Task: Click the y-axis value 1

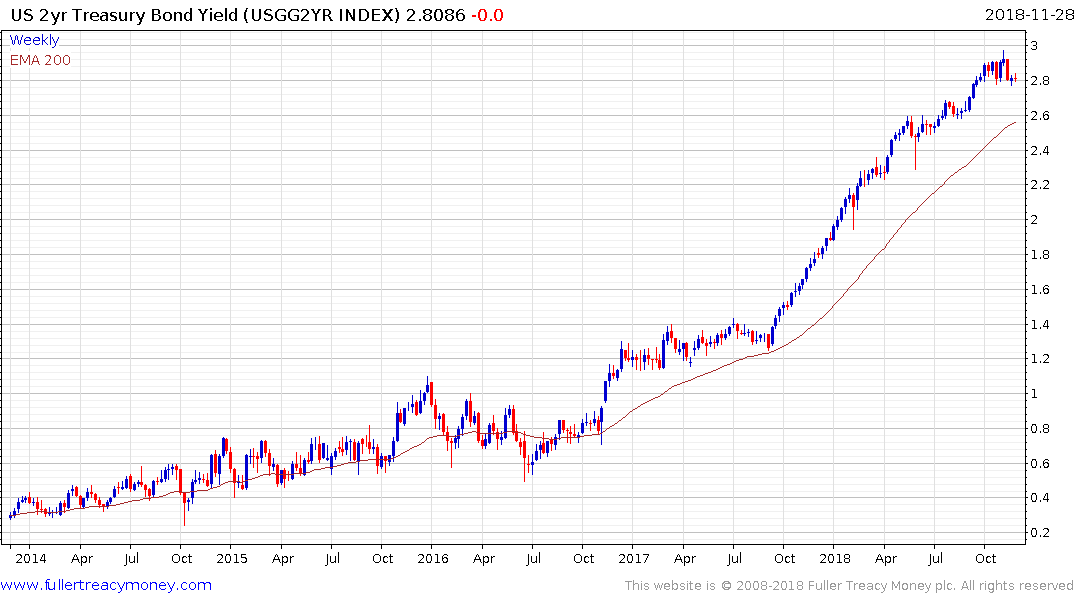Action: pos(1034,394)
